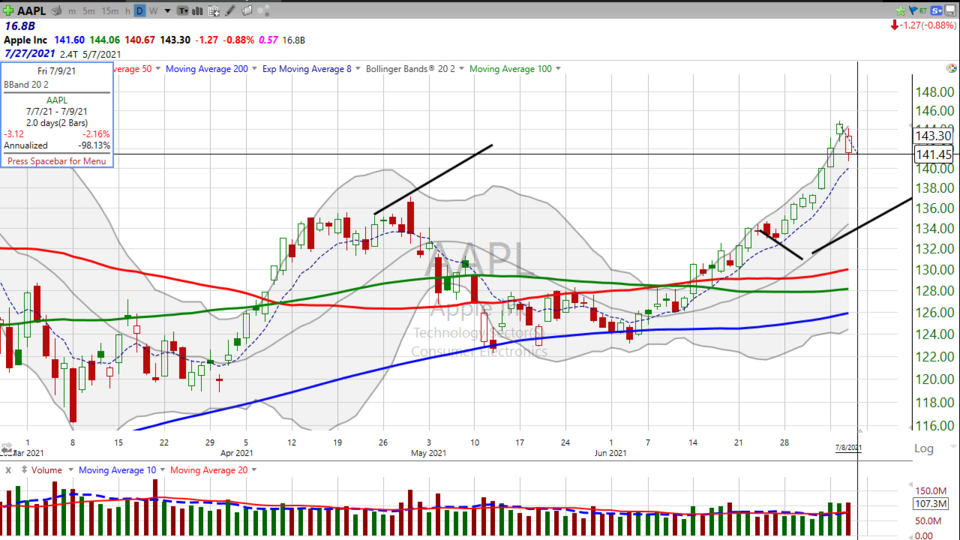Select the pencil drawing tool
This screenshot has height=540, width=960.
tap(230, 10)
